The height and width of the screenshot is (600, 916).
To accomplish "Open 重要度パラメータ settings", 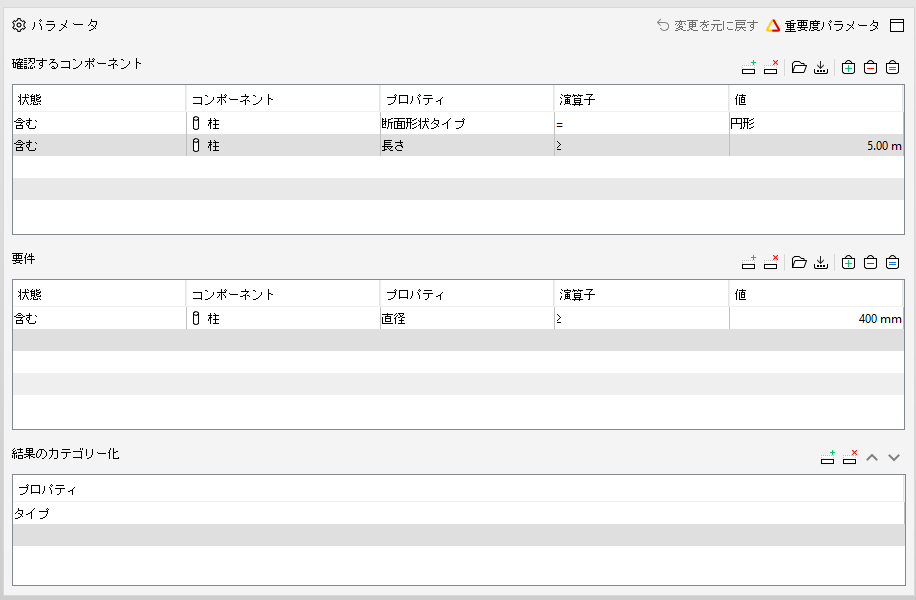I will (x=823, y=26).
